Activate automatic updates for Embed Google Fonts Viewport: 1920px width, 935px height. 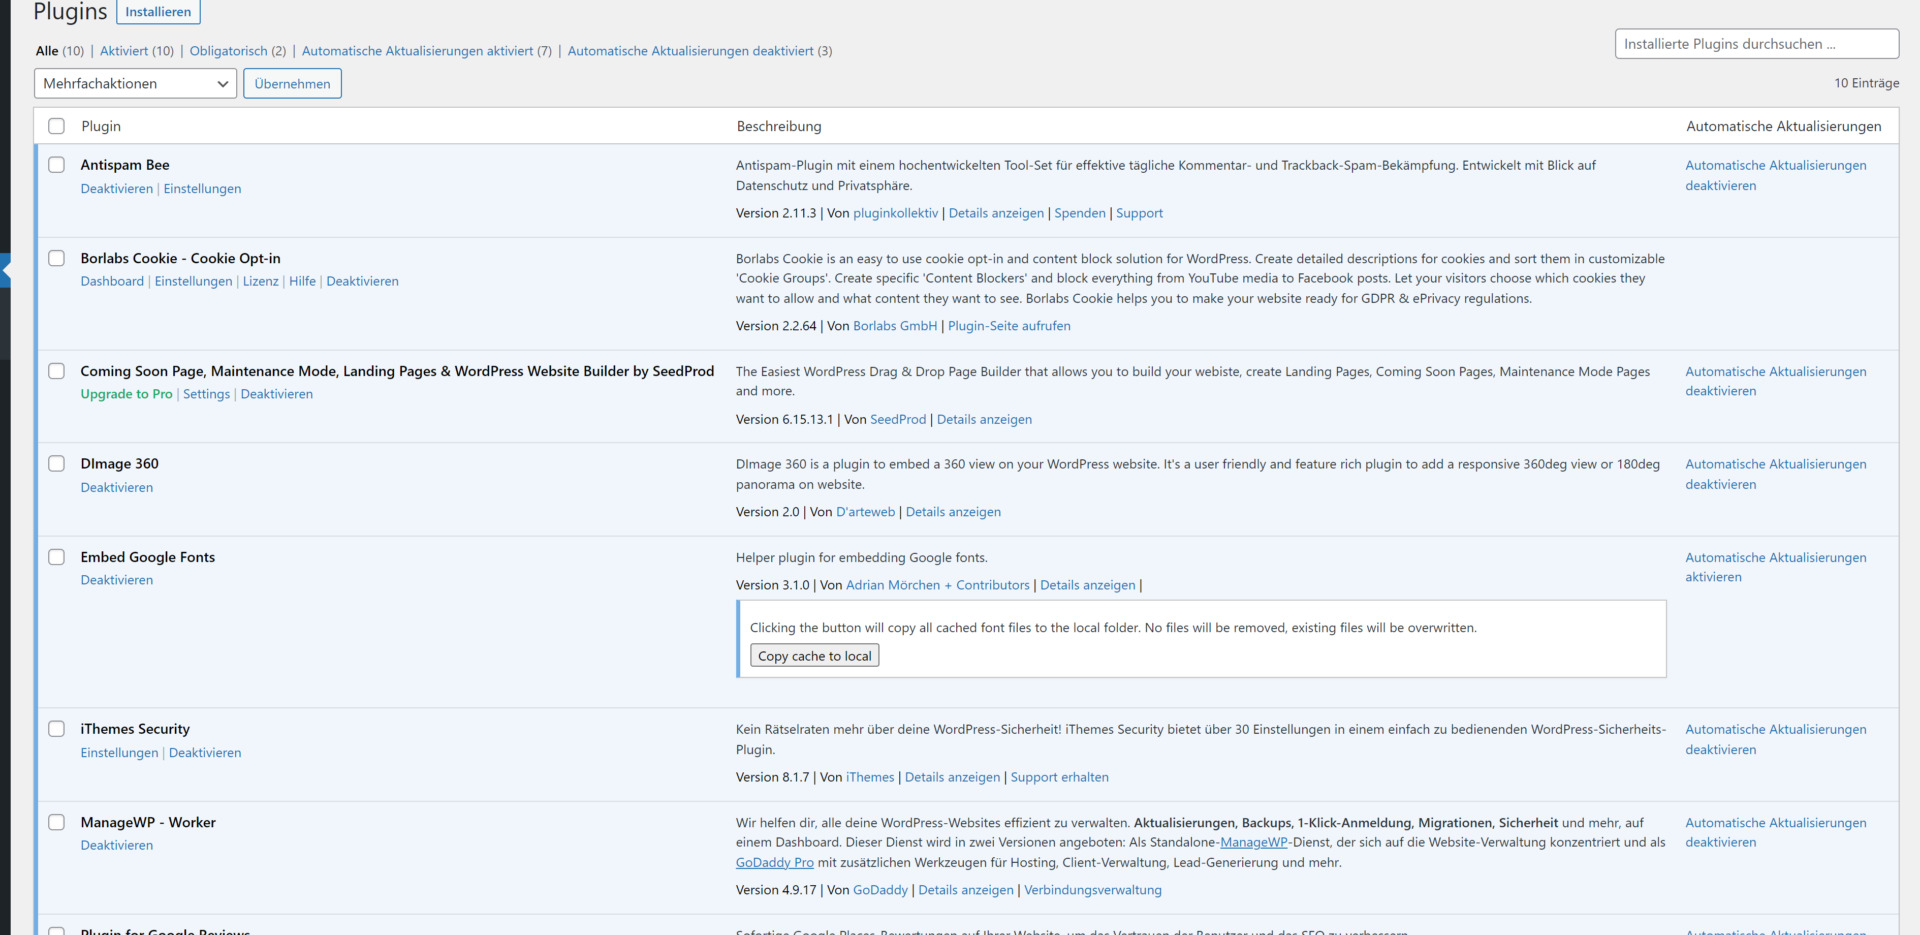tap(1776, 567)
